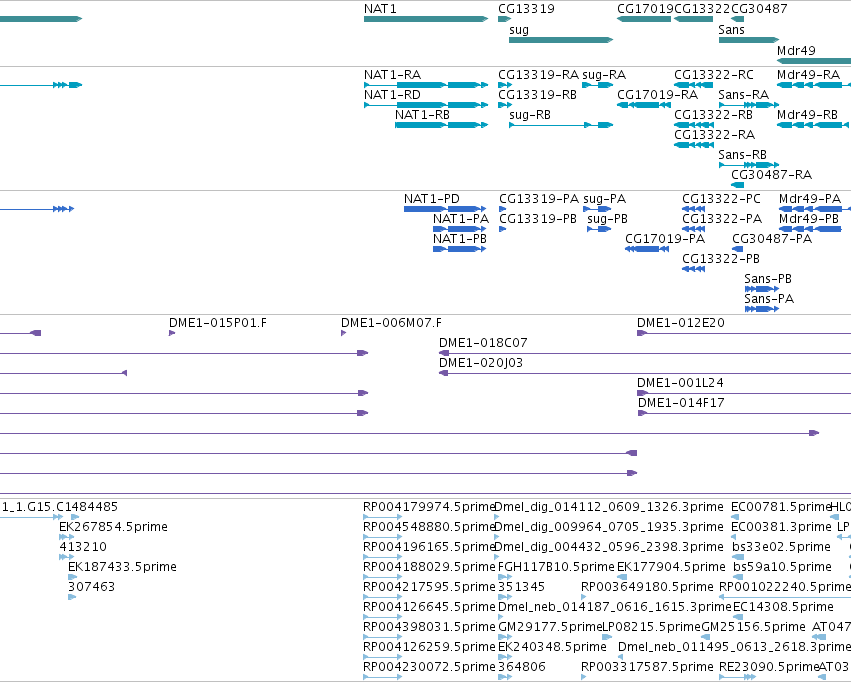Open BAC clone DME1-001L24
Screen dimensions: 851x682
[744, 393]
